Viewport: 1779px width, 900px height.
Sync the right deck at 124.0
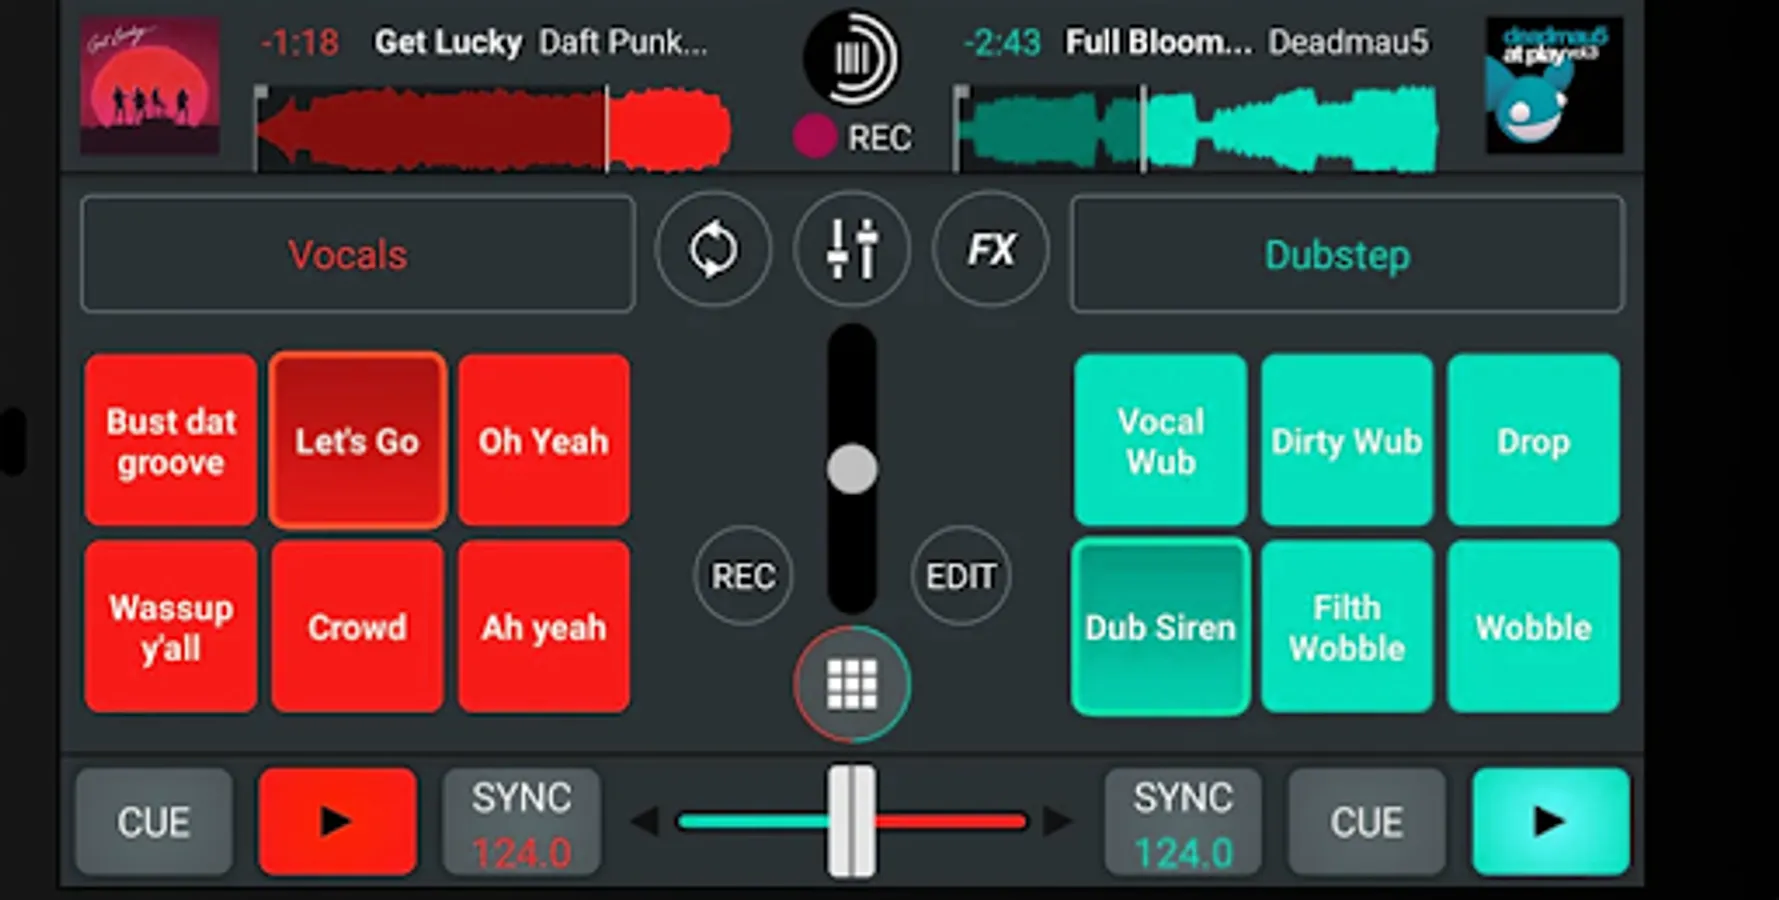pos(1183,821)
